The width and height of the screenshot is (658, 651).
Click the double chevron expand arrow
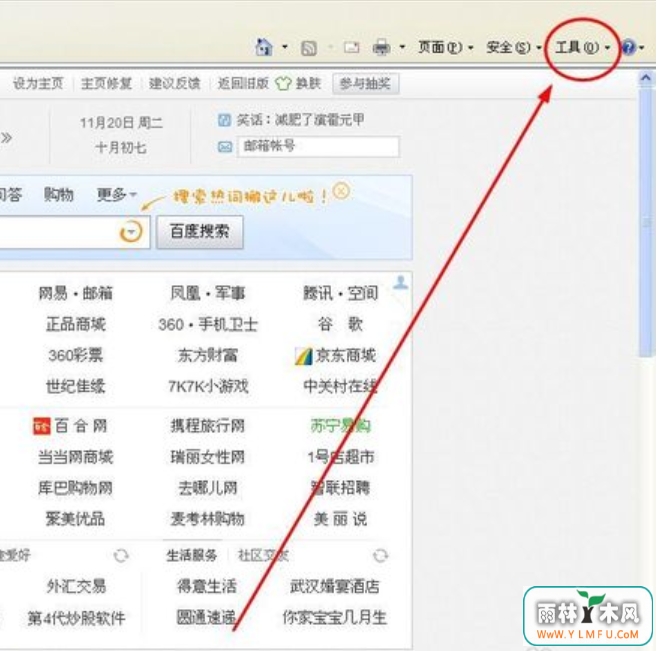6,138
